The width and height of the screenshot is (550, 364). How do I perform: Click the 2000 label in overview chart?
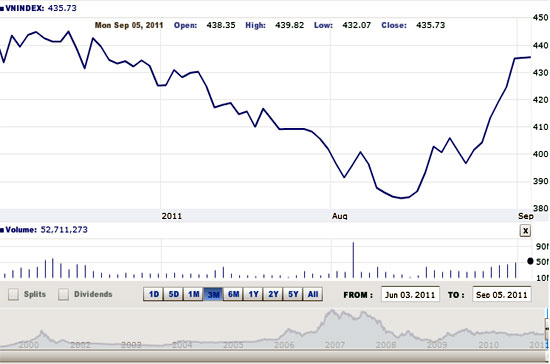(x=29, y=345)
